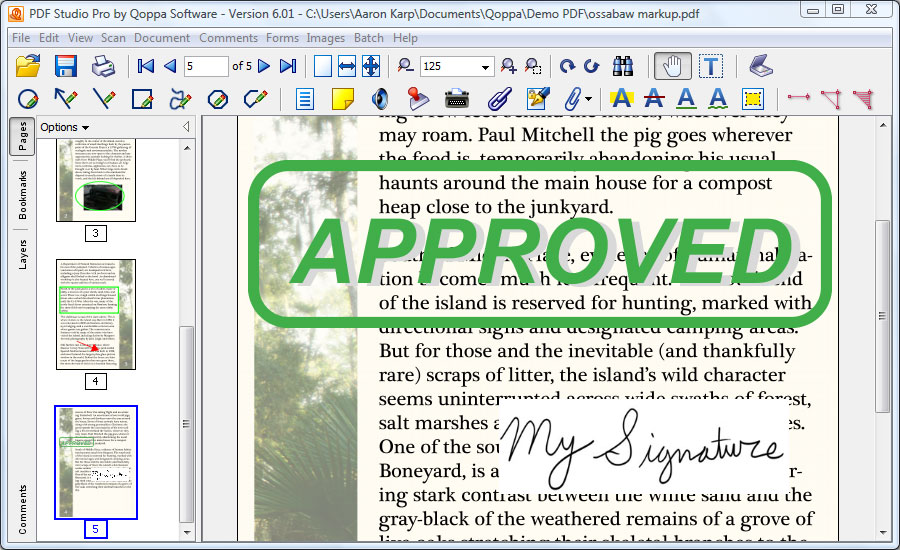Image resolution: width=900 pixels, height=550 pixels.
Task: Select the page 3 thumbnail
Action: click(x=96, y=180)
